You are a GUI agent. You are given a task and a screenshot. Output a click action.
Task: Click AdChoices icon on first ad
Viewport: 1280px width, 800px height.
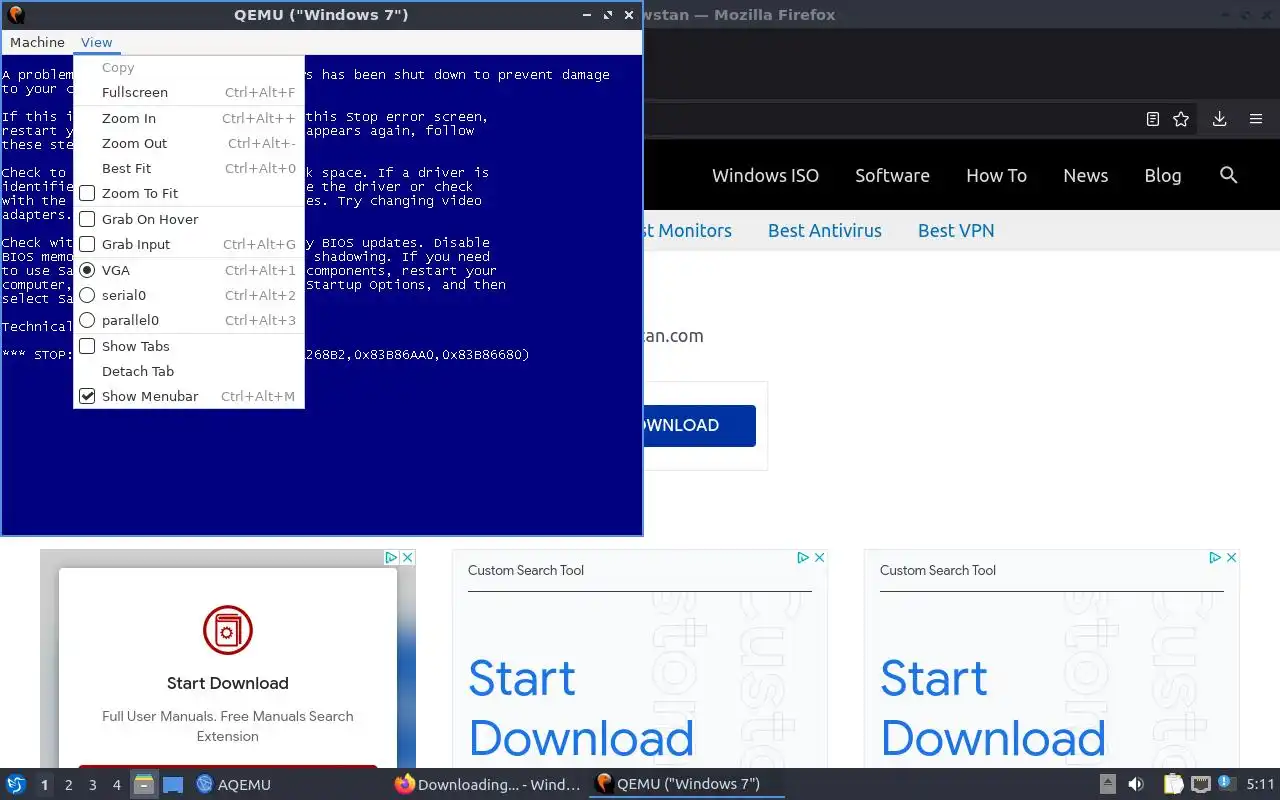(x=392, y=558)
